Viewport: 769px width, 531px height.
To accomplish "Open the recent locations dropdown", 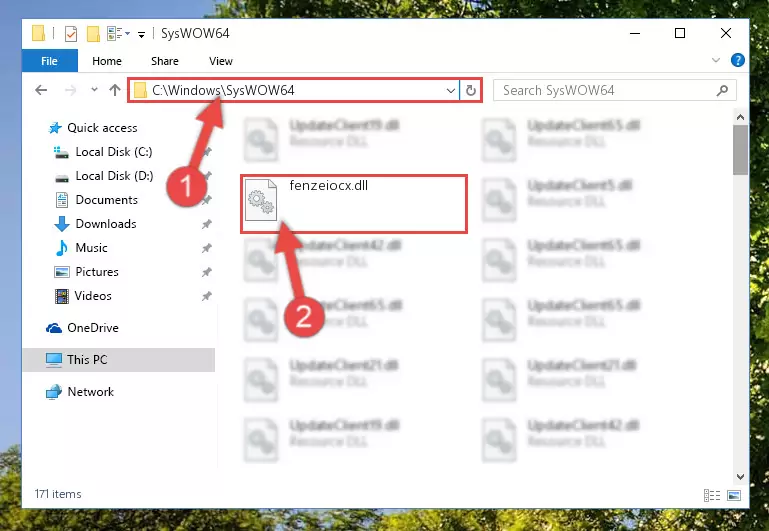I will [94, 90].
